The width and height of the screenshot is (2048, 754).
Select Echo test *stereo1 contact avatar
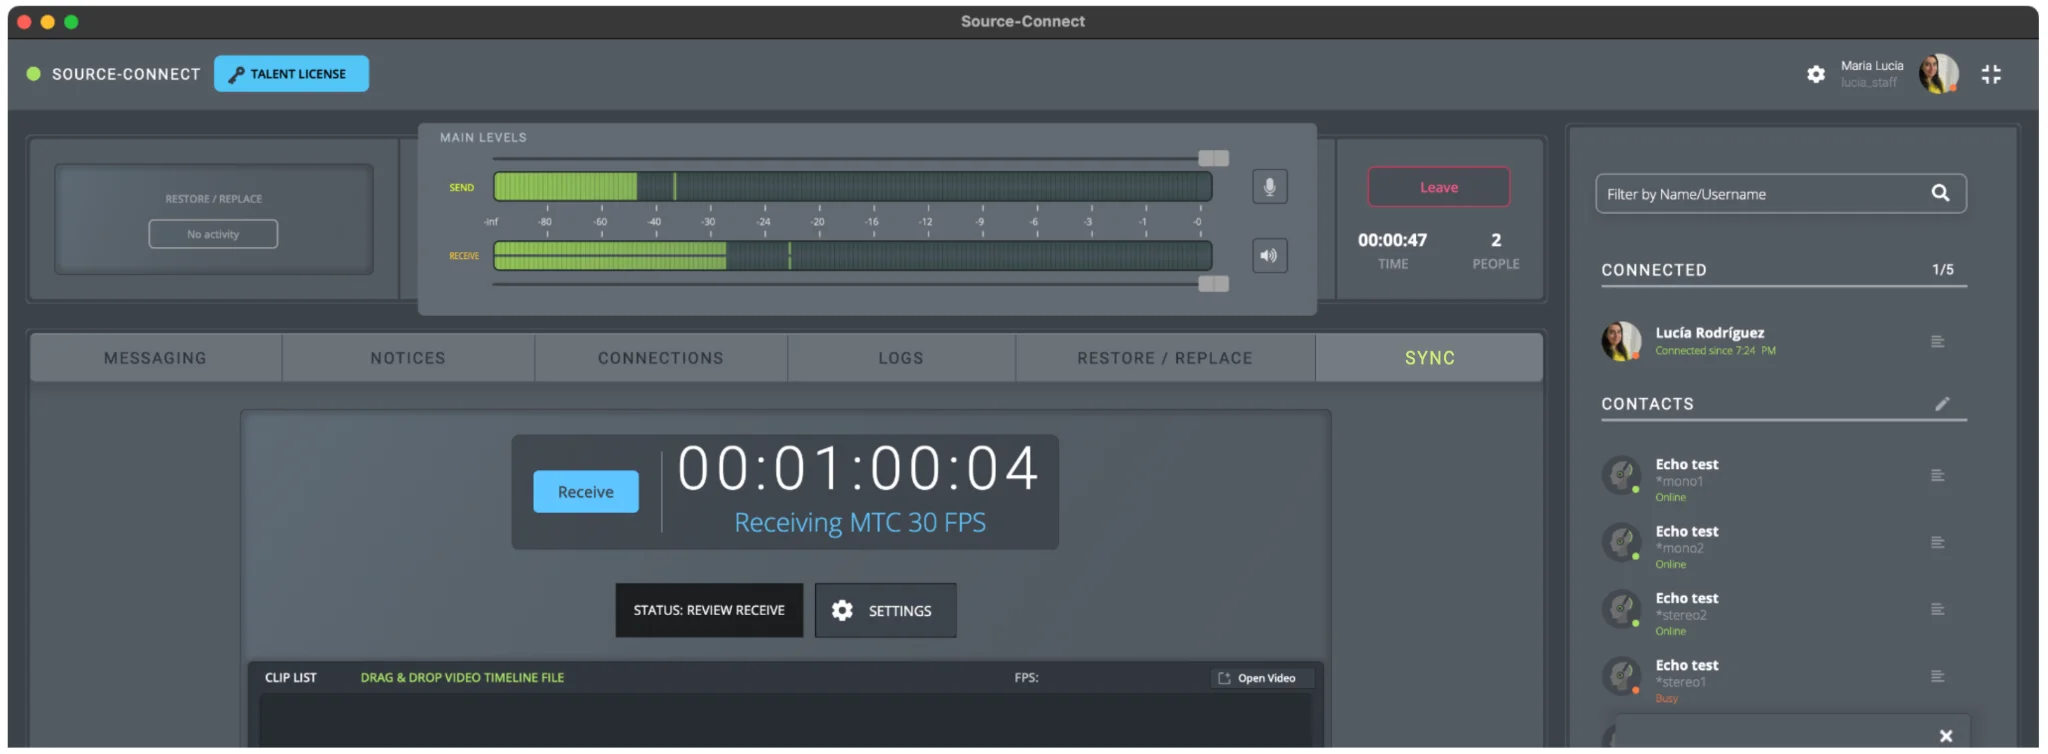pos(1621,676)
